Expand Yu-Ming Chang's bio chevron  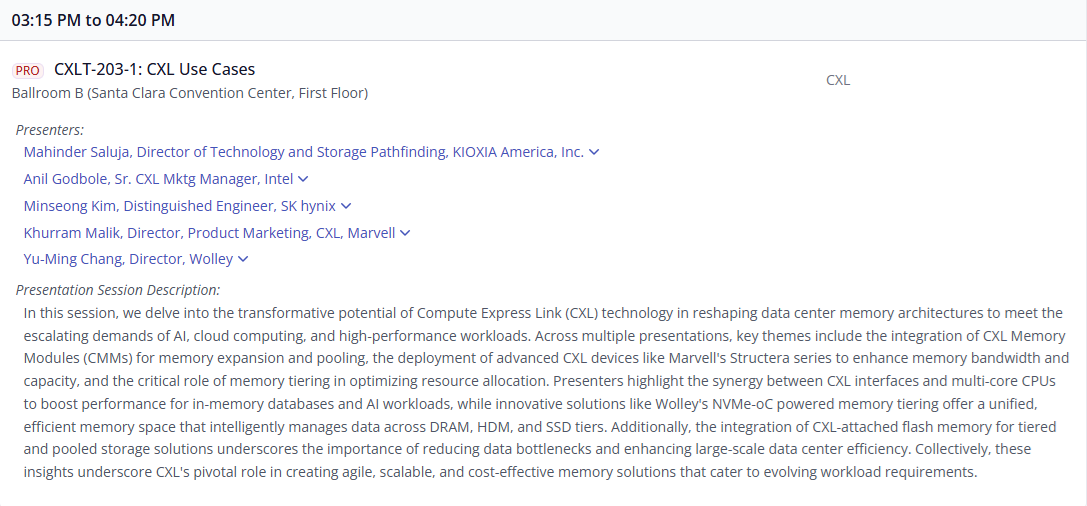point(243,259)
